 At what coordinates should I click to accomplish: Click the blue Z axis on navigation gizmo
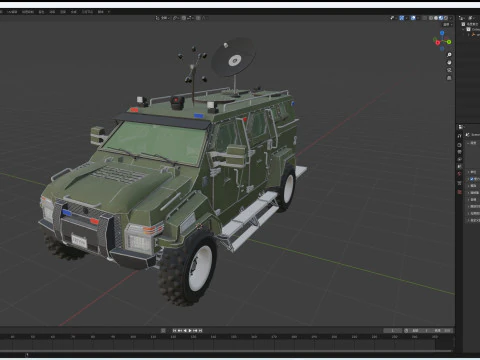click(x=442, y=33)
